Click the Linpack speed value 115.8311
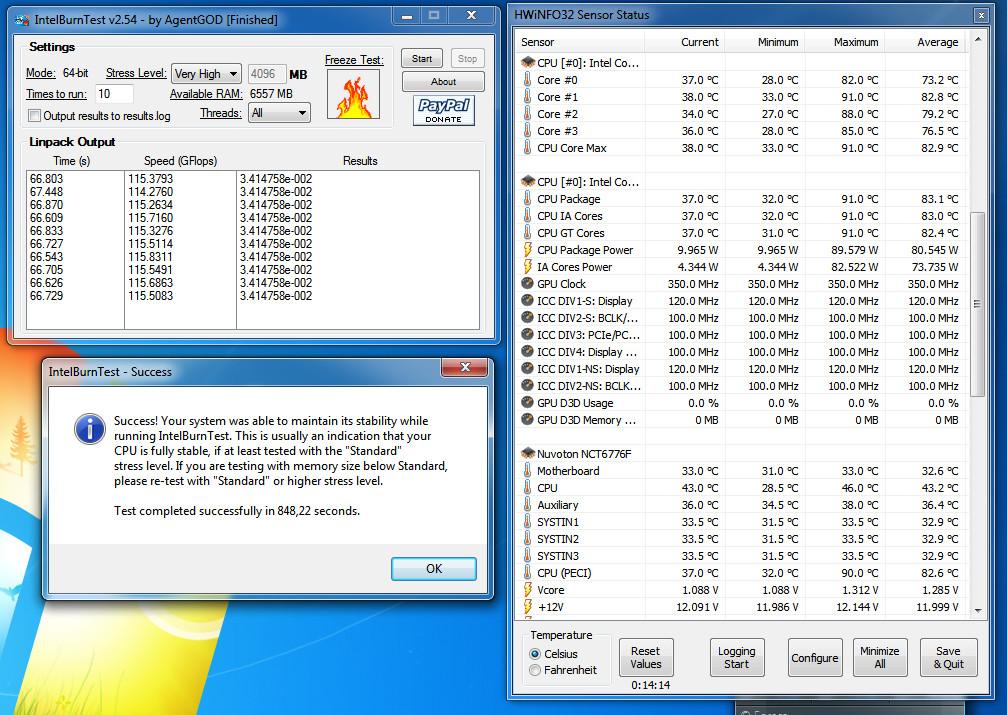Image resolution: width=1007 pixels, height=715 pixels. (150, 257)
